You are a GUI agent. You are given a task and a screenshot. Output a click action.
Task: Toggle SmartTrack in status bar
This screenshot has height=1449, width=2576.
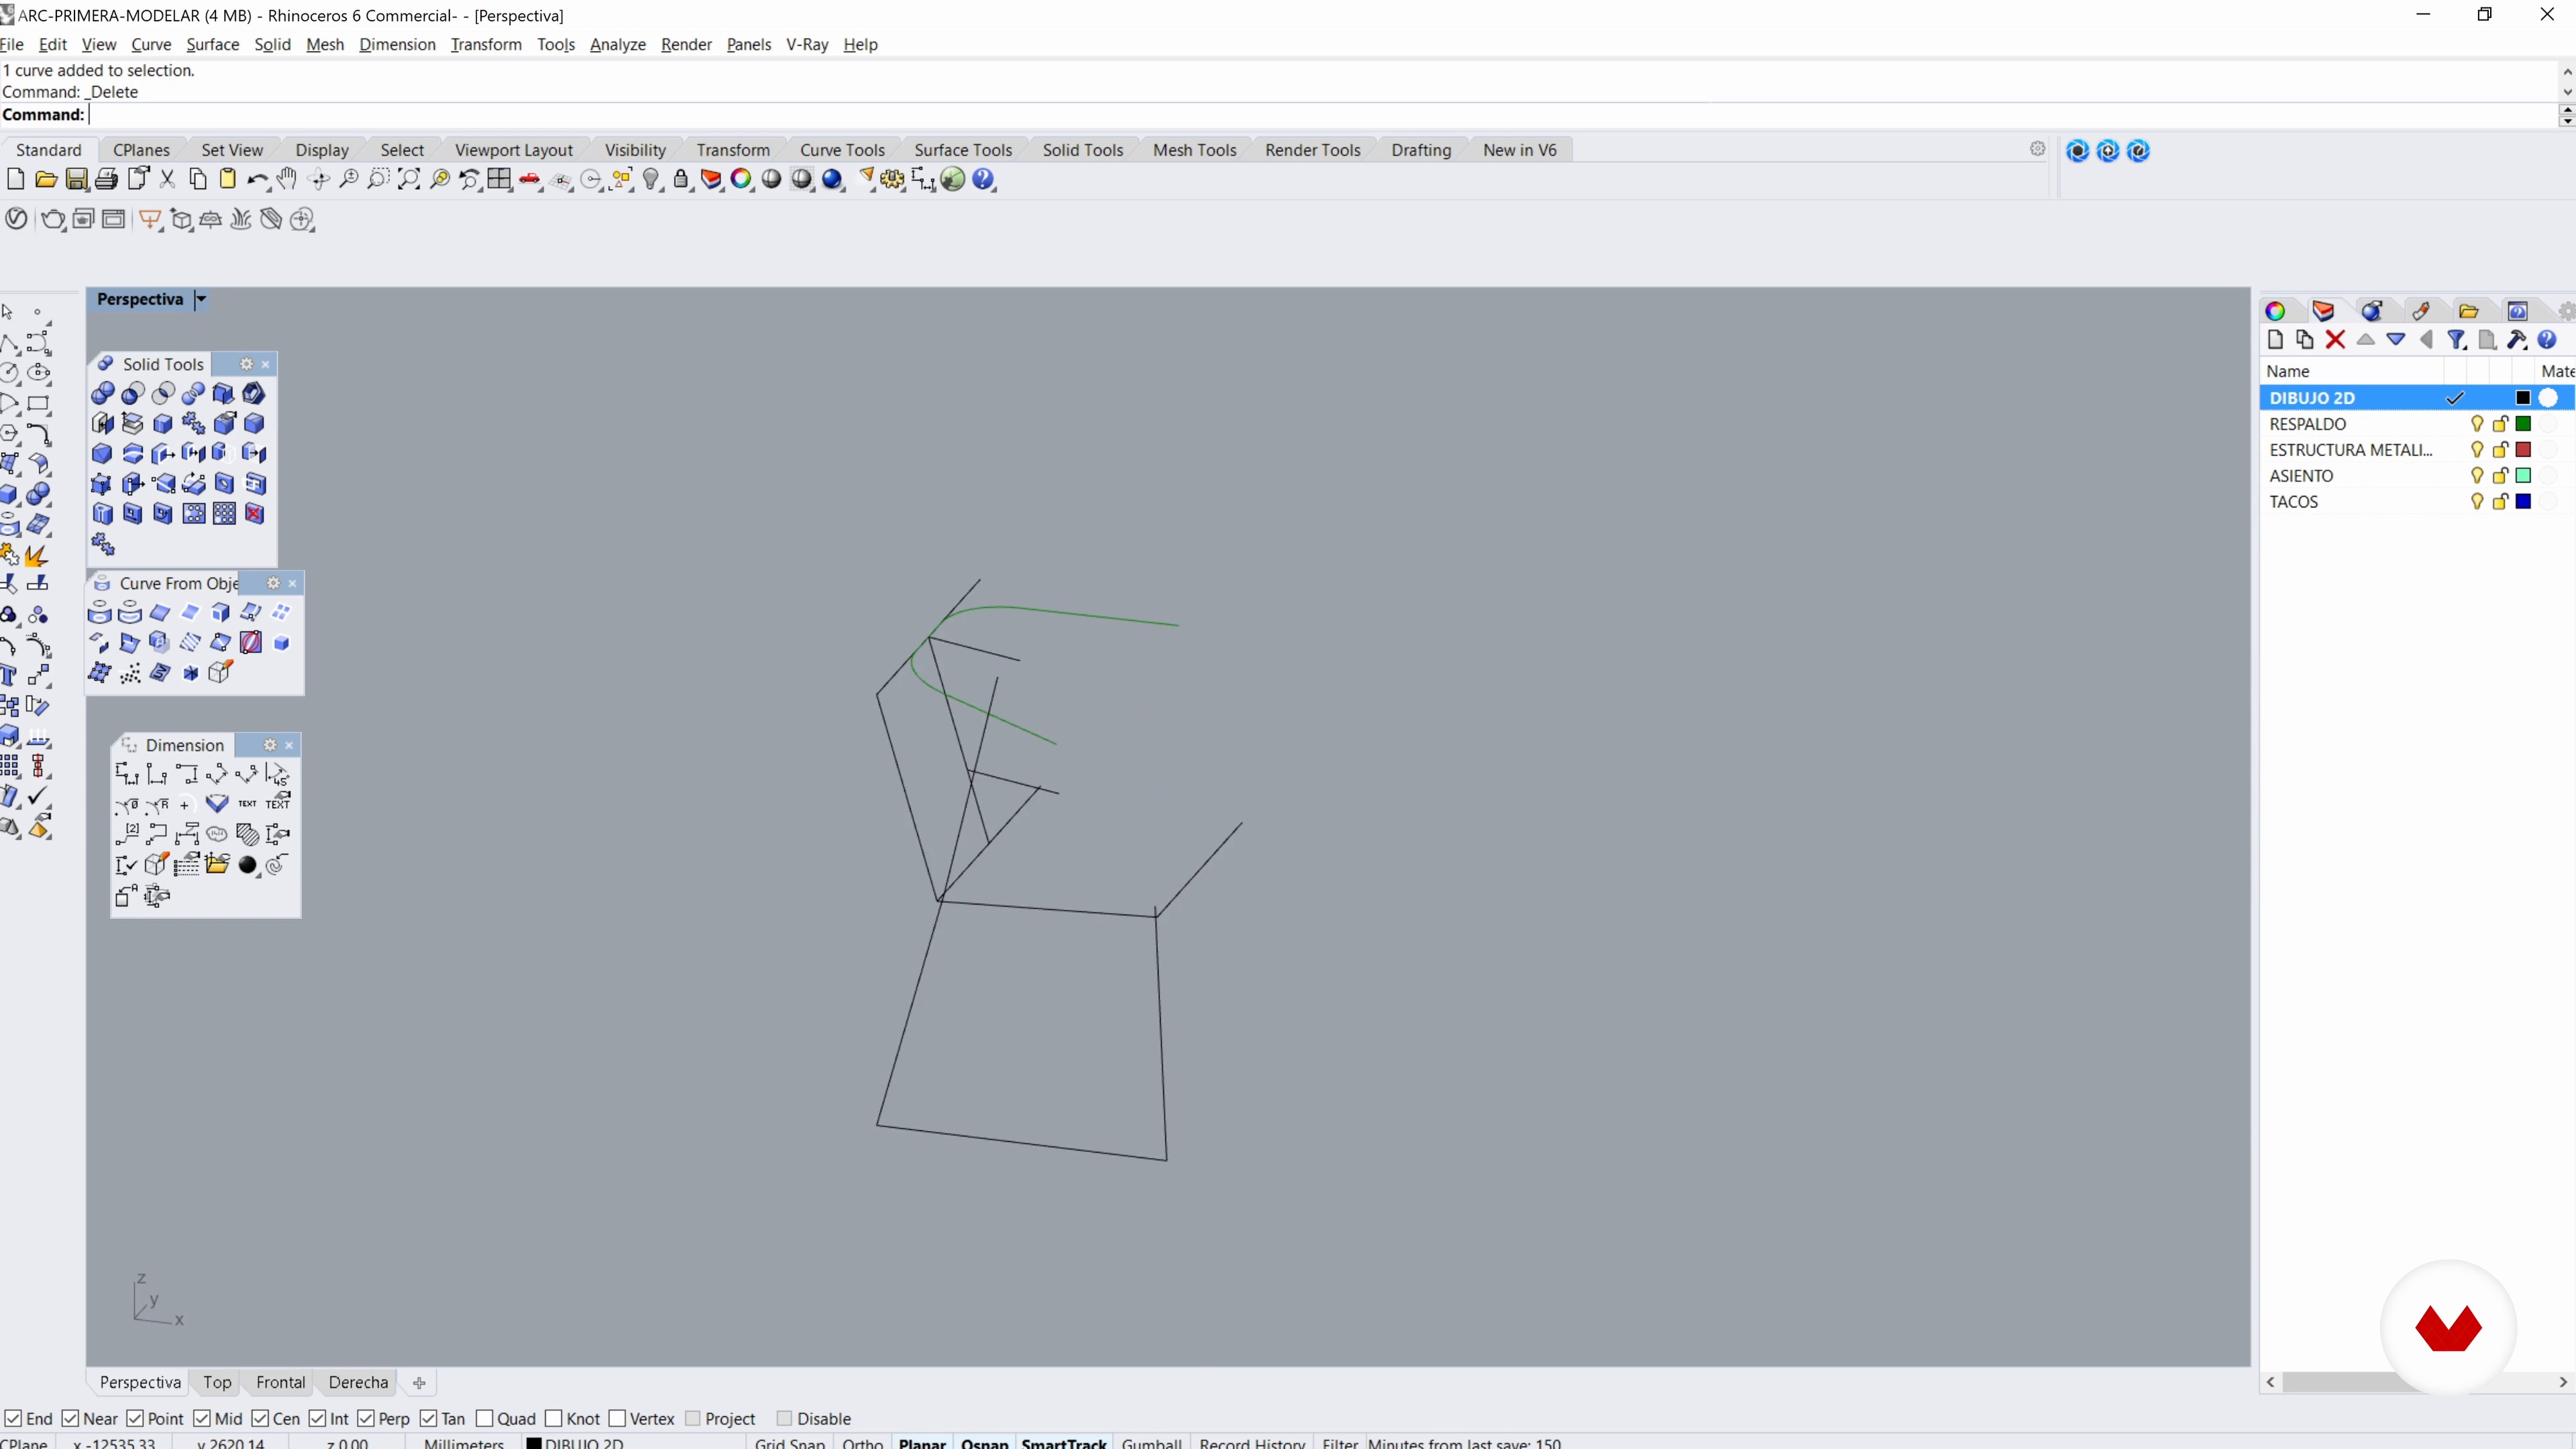[x=1064, y=1442]
